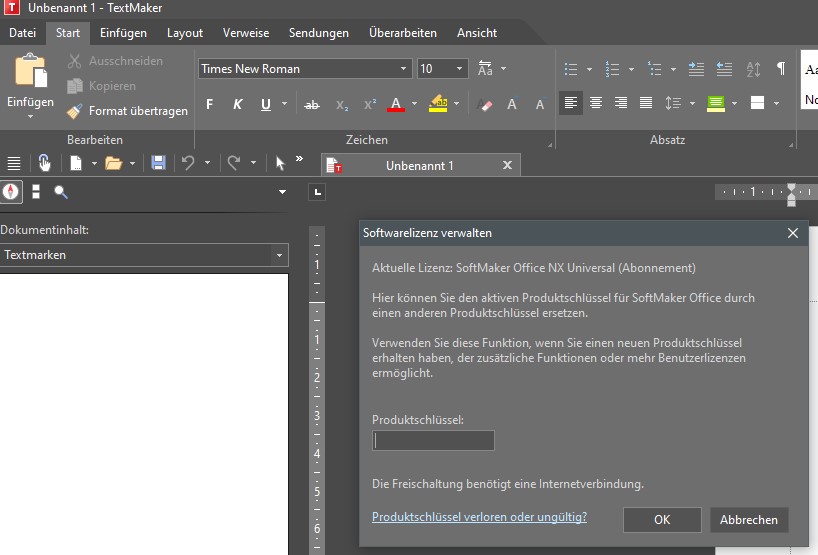Image resolution: width=818 pixels, height=555 pixels.
Task: Click sidebar search magnifier icon
Action: pos(61,192)
